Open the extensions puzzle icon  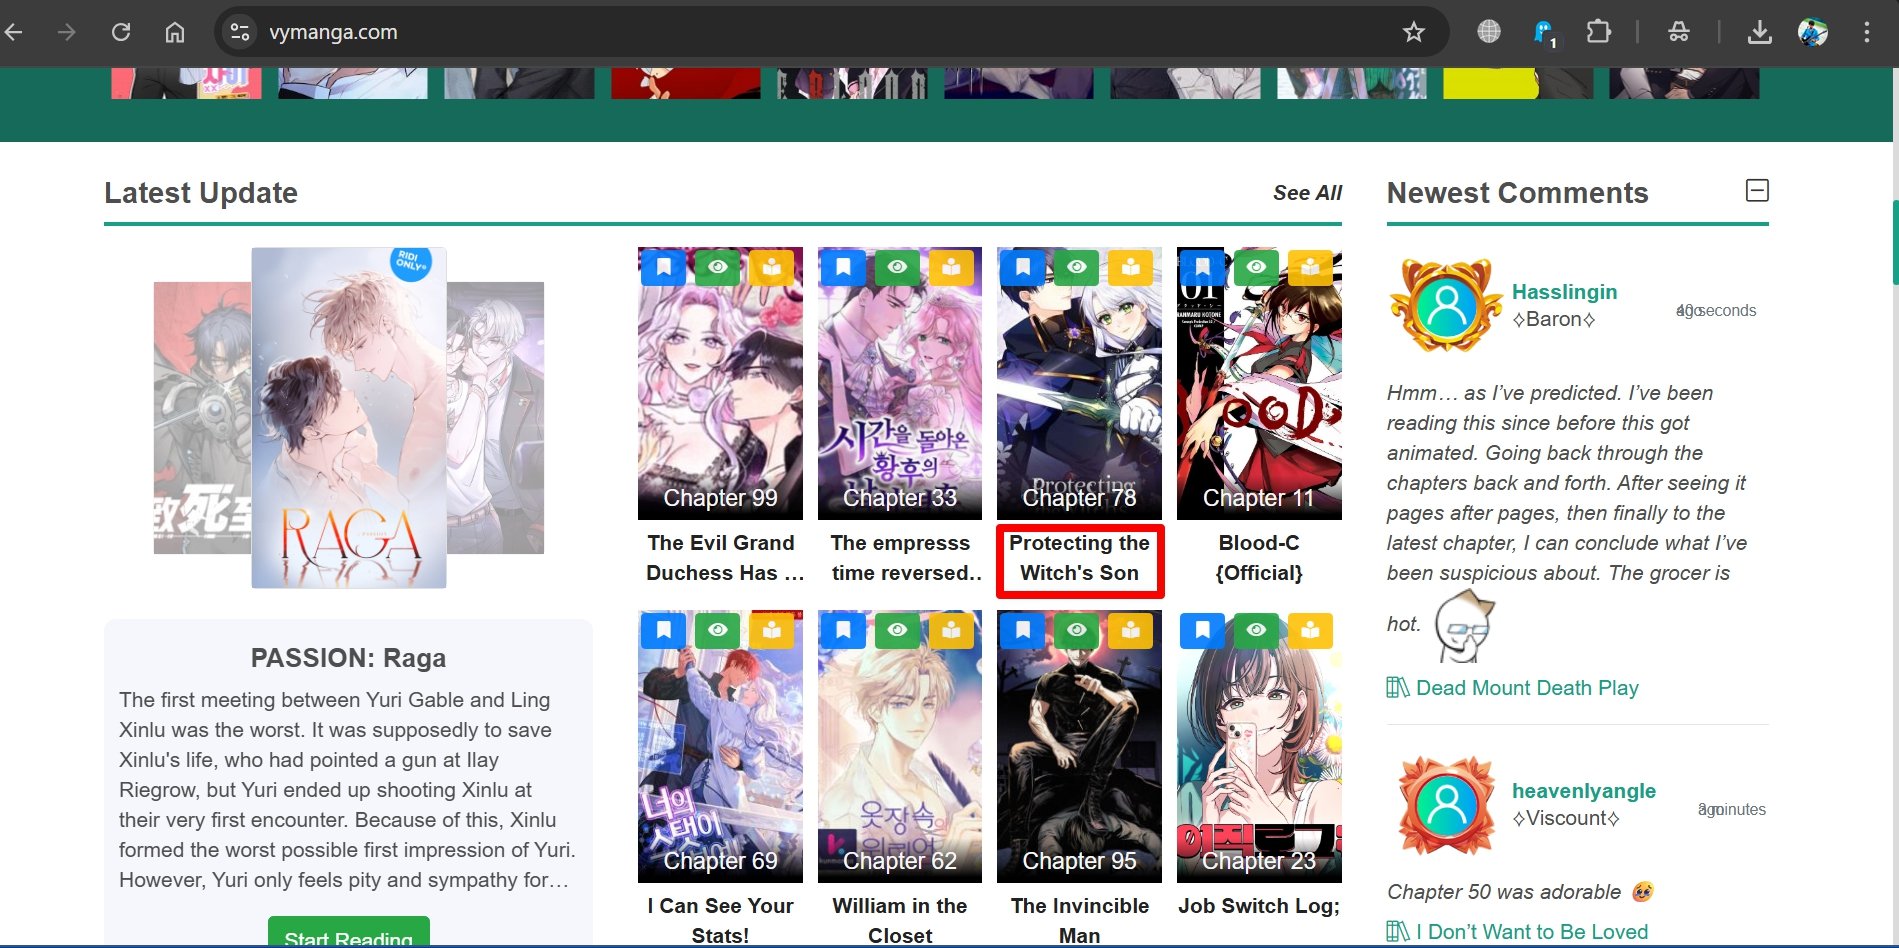(1599, 32)
